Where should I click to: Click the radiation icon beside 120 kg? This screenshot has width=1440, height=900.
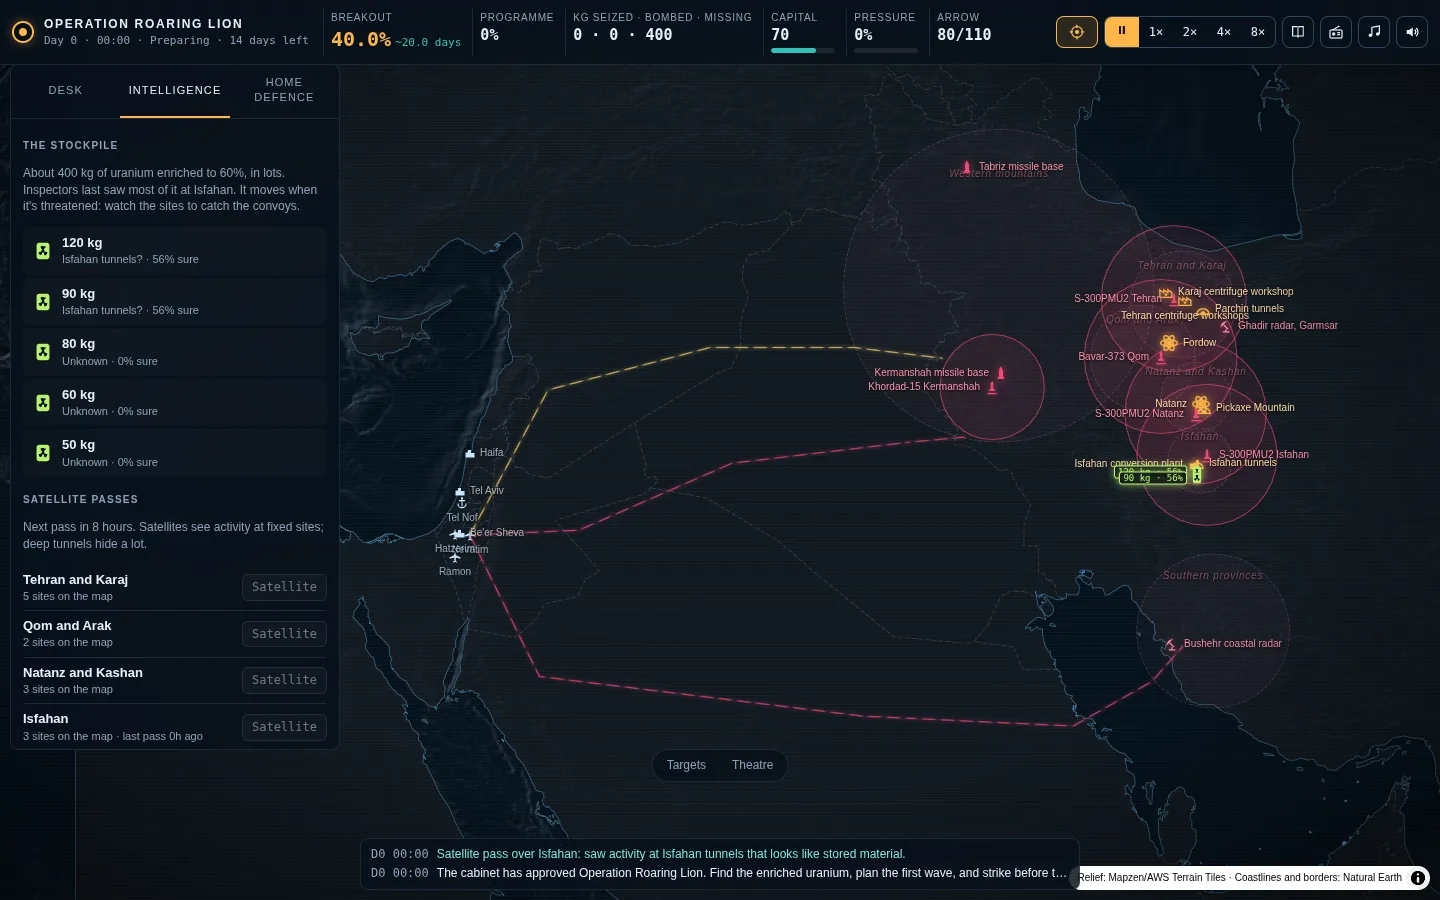(x=43, y=251)
